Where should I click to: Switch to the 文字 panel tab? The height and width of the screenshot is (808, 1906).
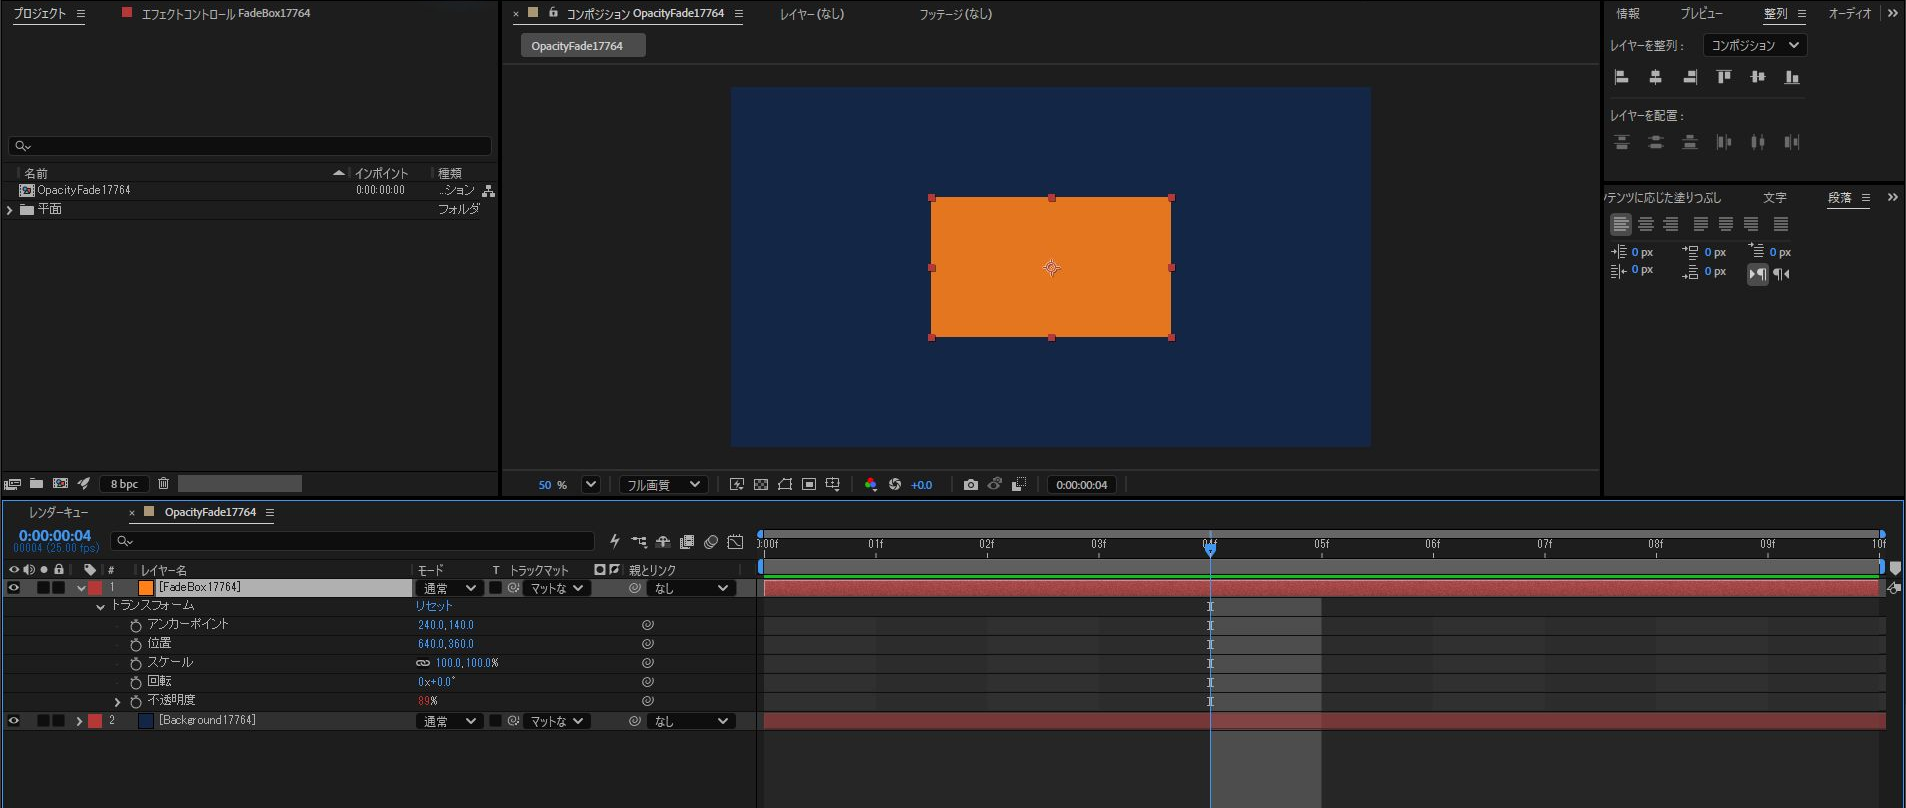(x=1775, y=198)
